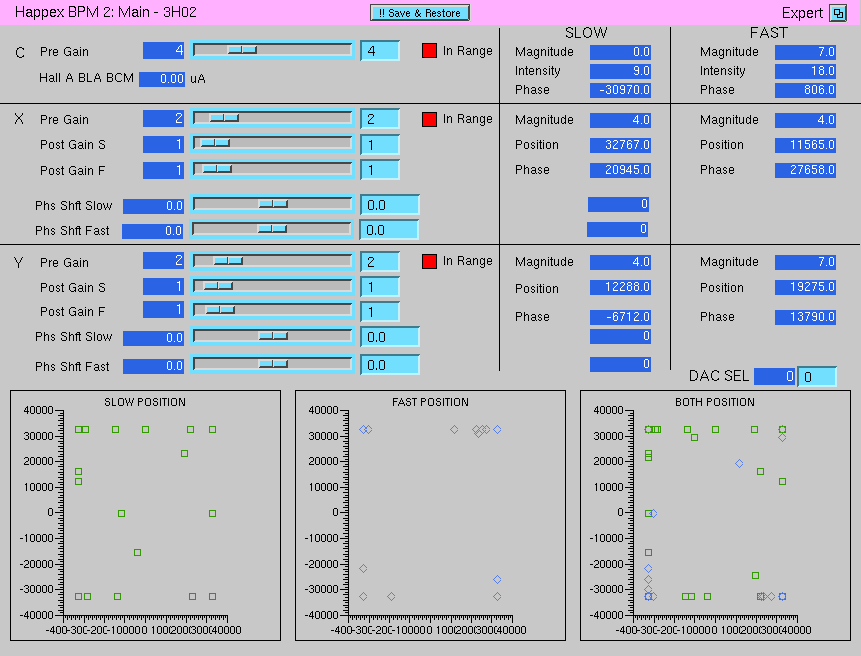Click the X Post Gain S slider
Image resolution: width=861 pixels, height=656 pixels.
(x=272, y=144)
